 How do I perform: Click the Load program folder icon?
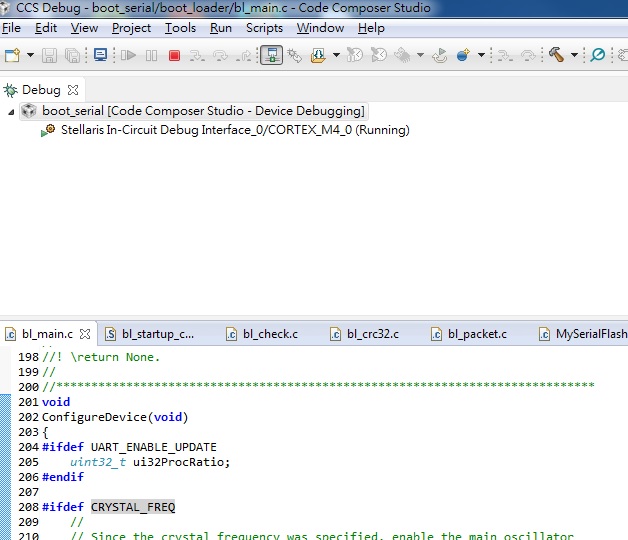pos(318,55)
